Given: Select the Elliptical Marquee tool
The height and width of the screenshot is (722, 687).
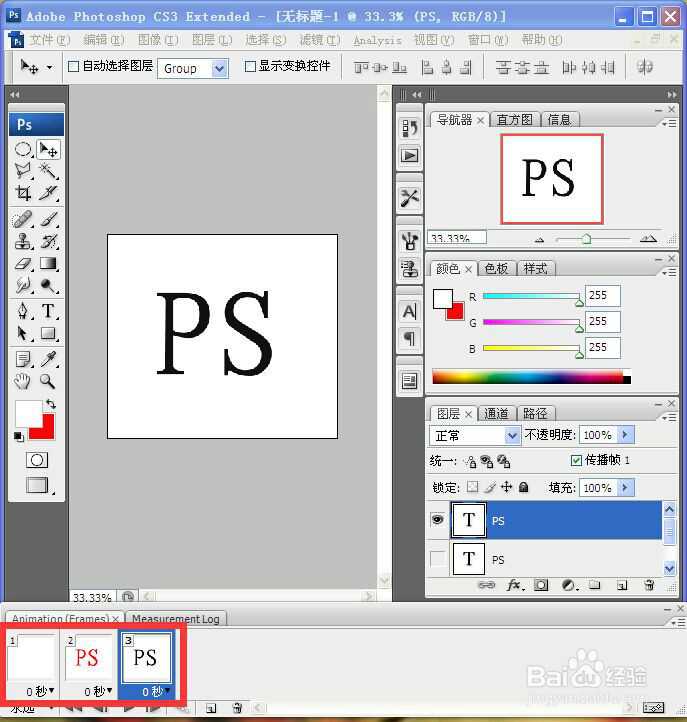Looking at the screenshot, I should (23, 149).
